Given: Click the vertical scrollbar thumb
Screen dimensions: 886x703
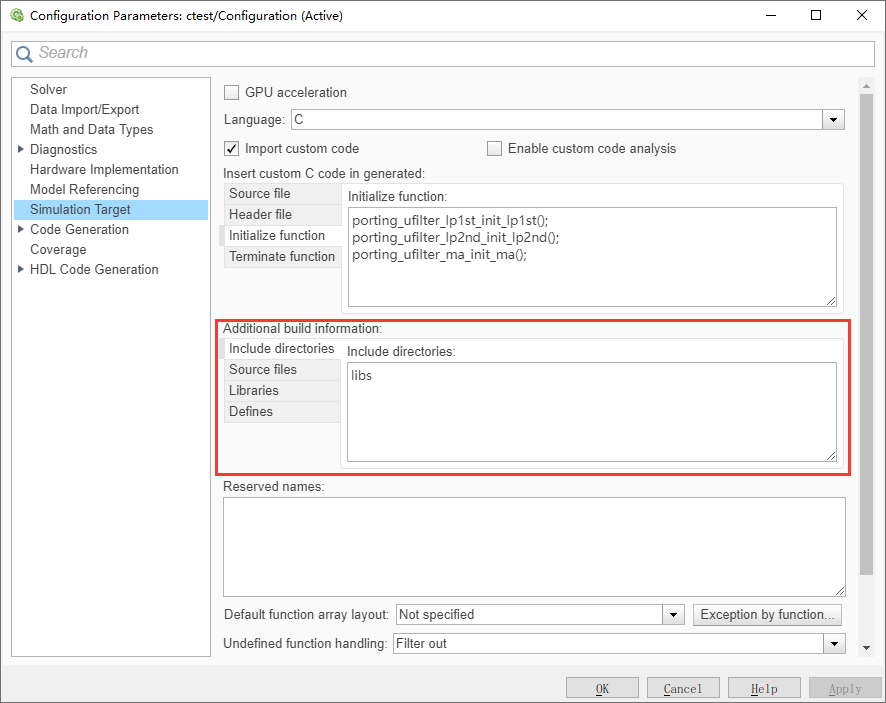Looking at the screenshot, I should click(866, 335).
